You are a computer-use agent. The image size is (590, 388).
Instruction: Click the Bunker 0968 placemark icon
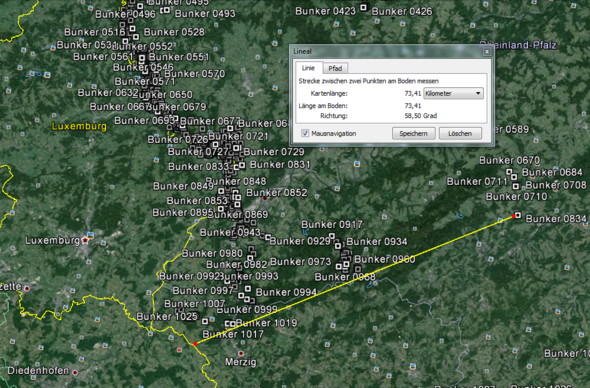coord(357,269)
